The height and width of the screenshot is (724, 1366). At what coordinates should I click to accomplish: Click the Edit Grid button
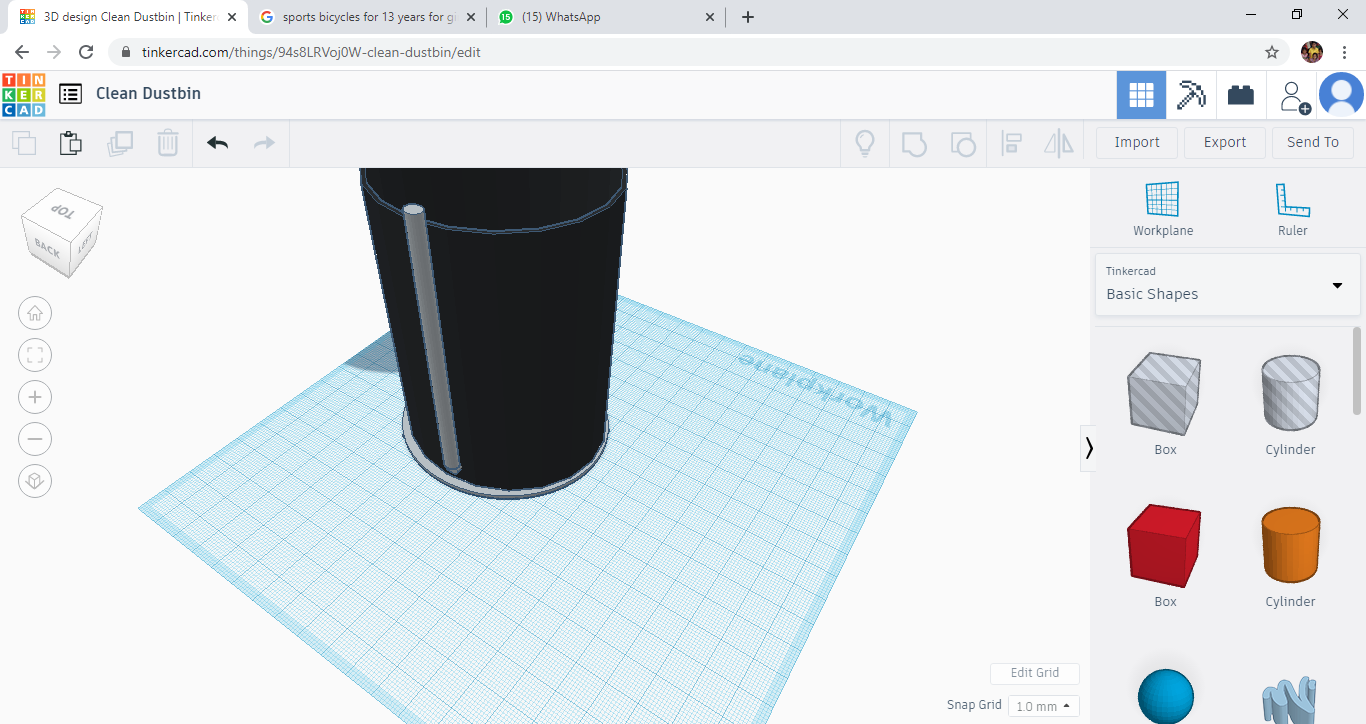coord(1035,673)
